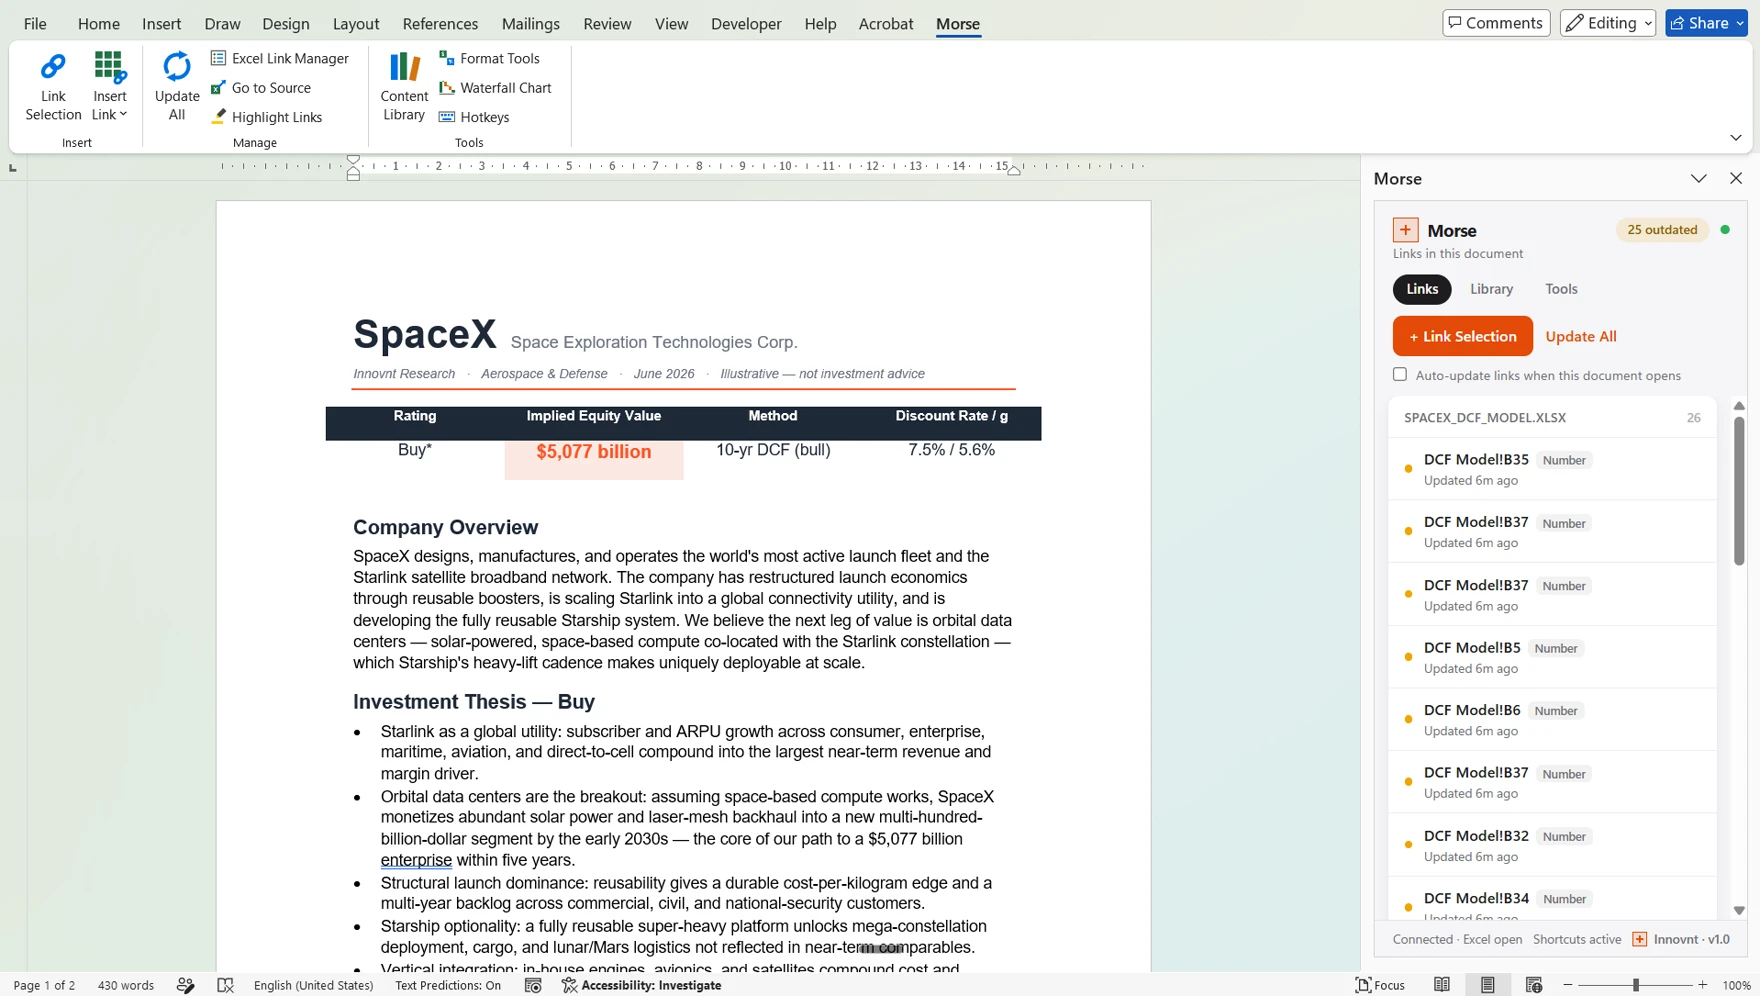Click the zoom slider handle

pyautogui.click(x=1636, y=985)
